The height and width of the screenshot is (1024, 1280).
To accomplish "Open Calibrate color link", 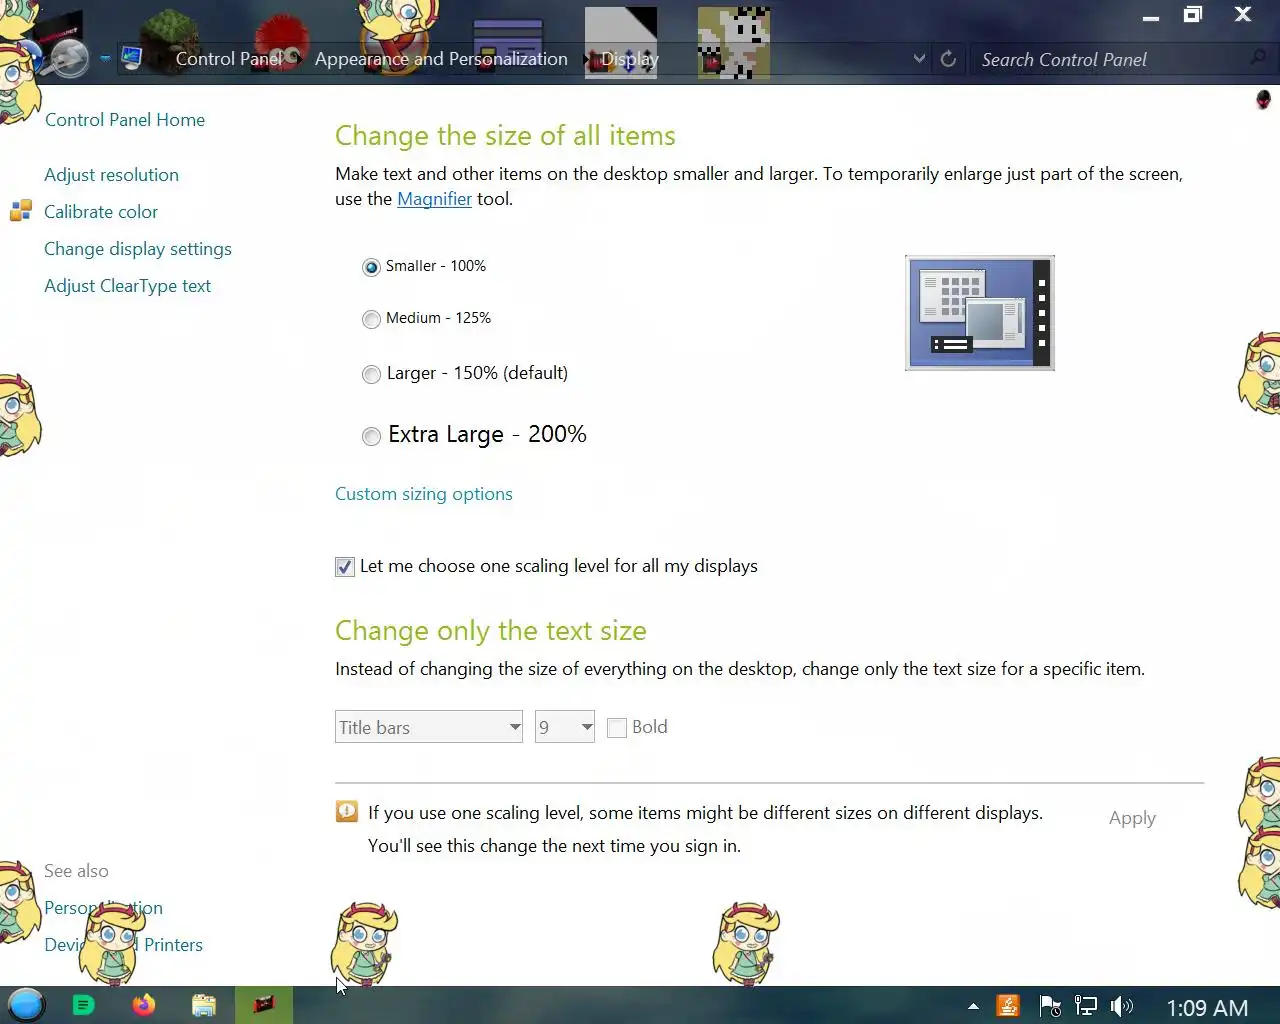I will pyautogui.click(x=101, y=212).
